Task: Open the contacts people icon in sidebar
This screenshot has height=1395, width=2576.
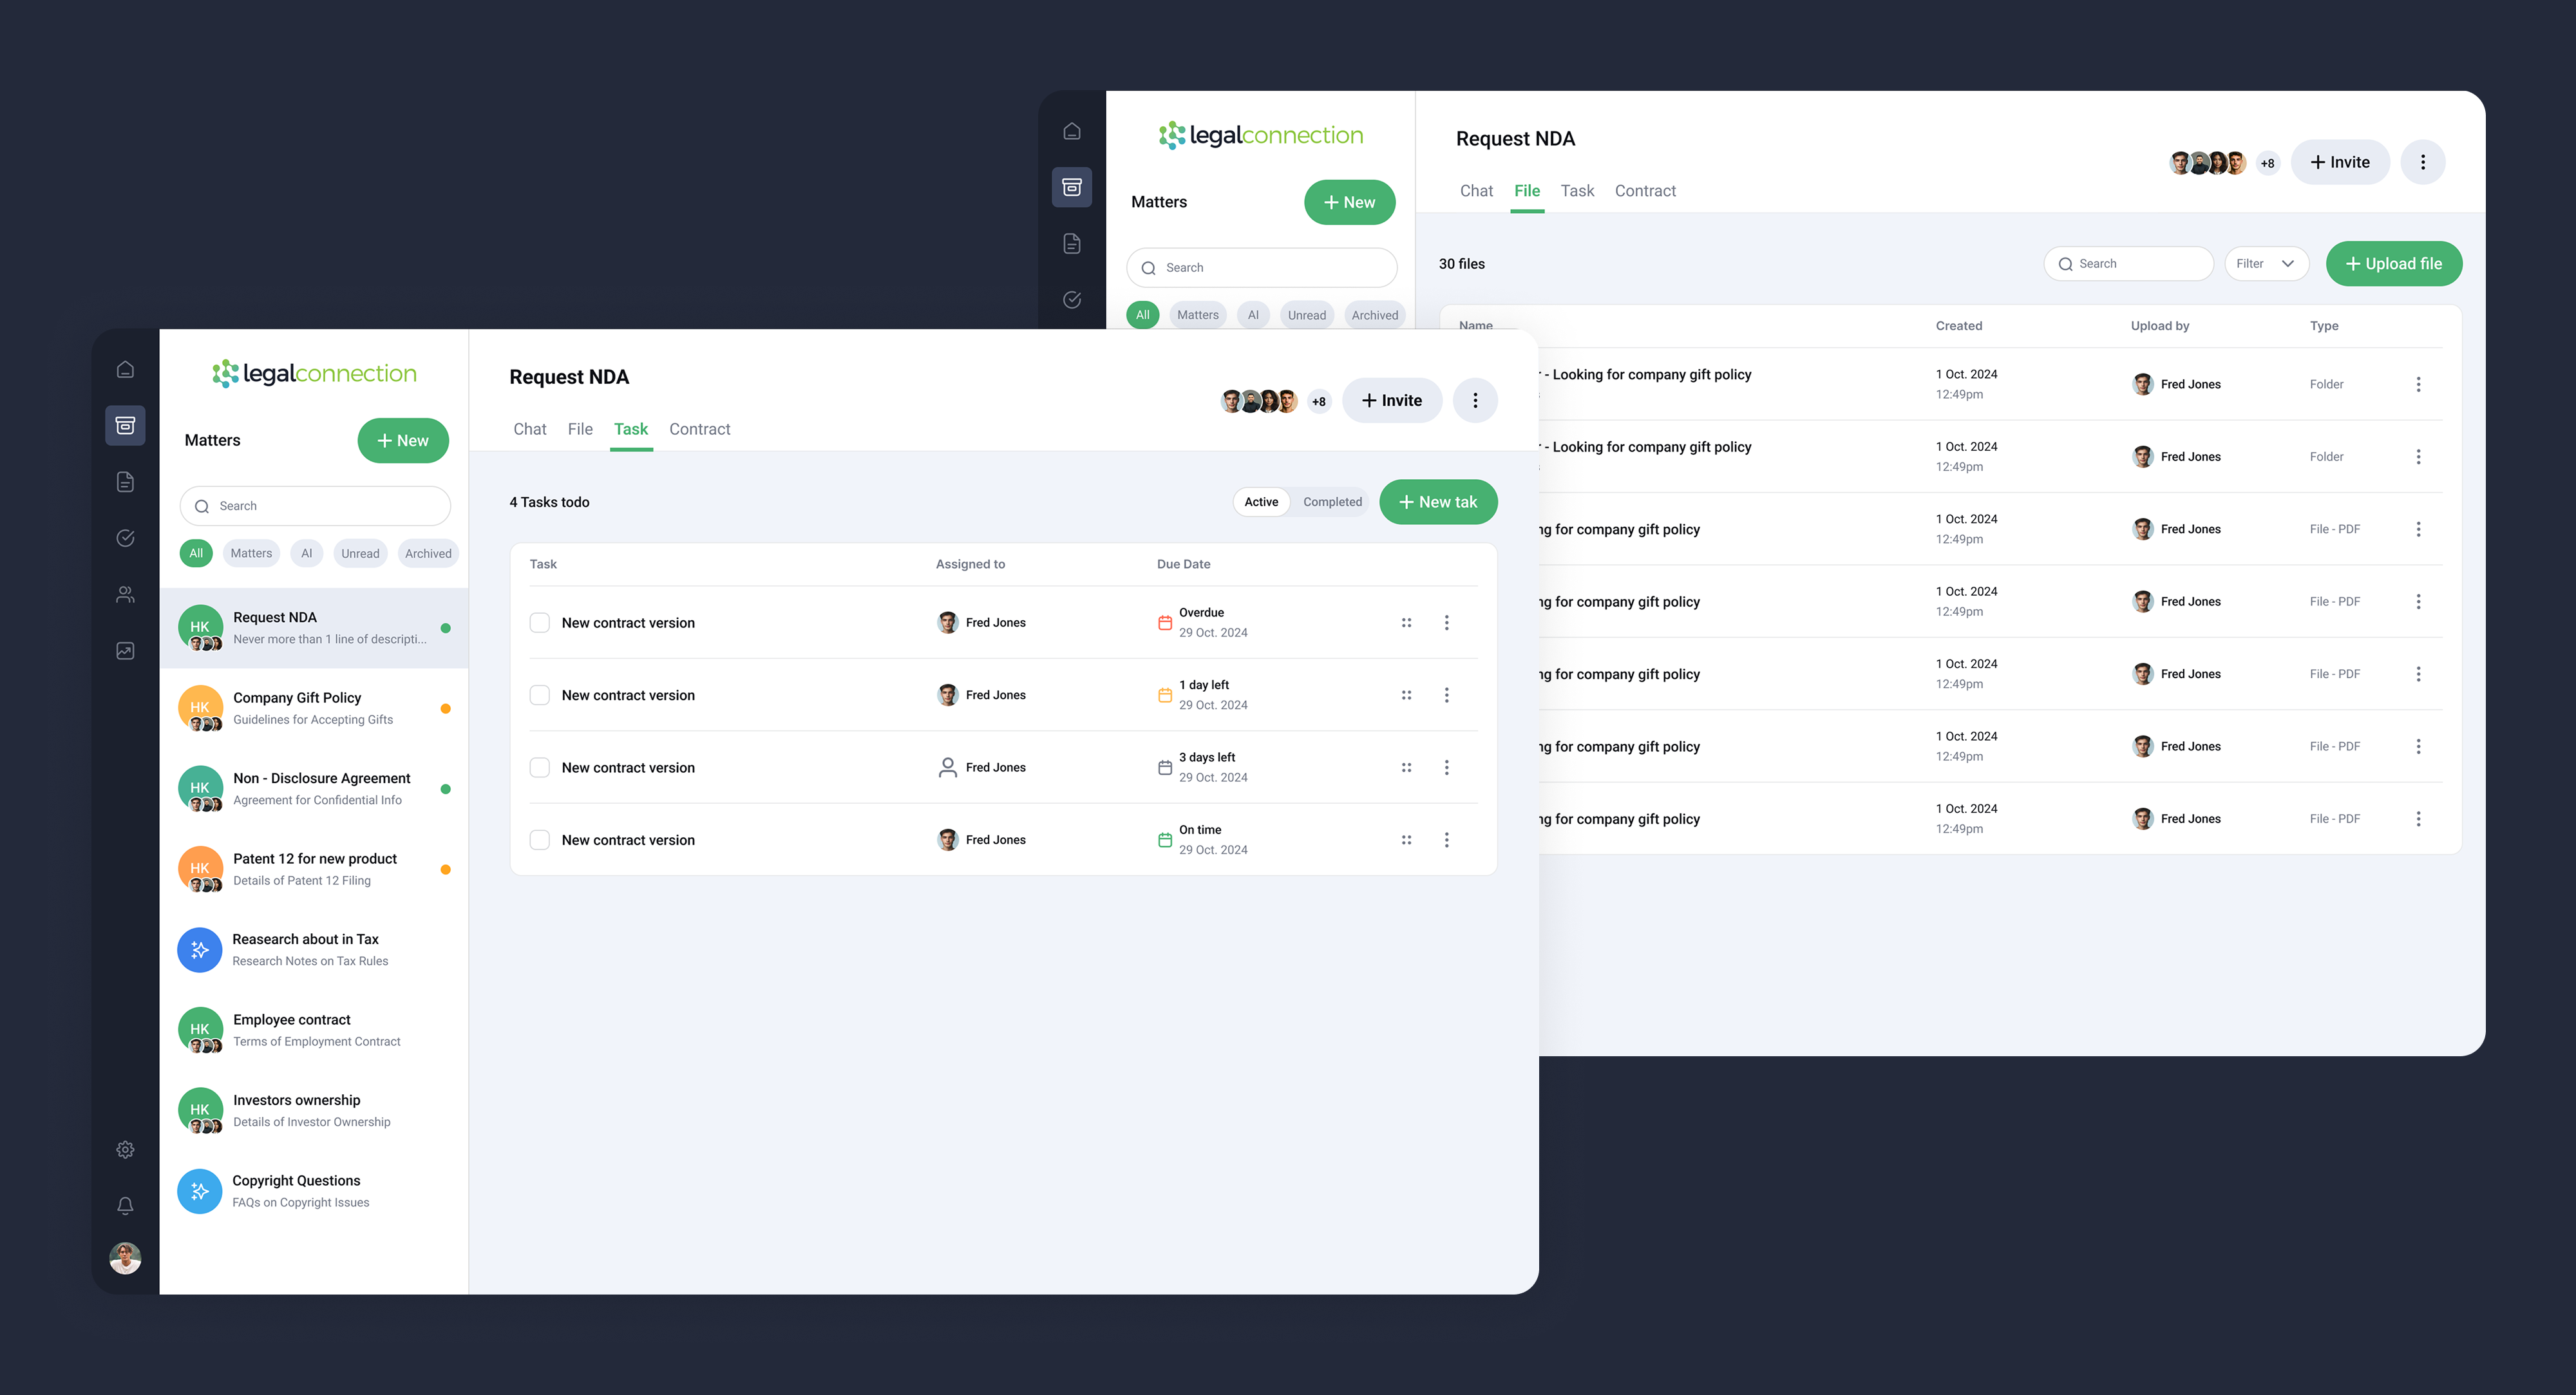Action: click(125, 594)
